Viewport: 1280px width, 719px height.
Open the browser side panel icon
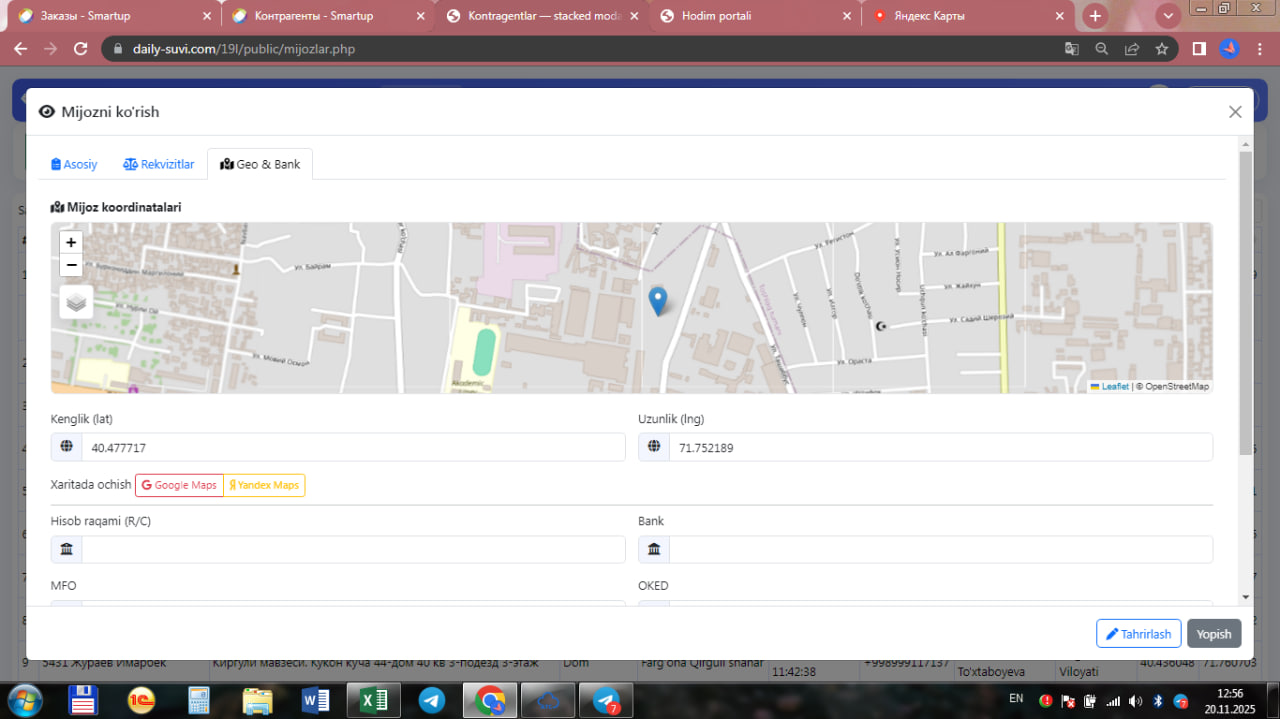[x=1199, y=49]
